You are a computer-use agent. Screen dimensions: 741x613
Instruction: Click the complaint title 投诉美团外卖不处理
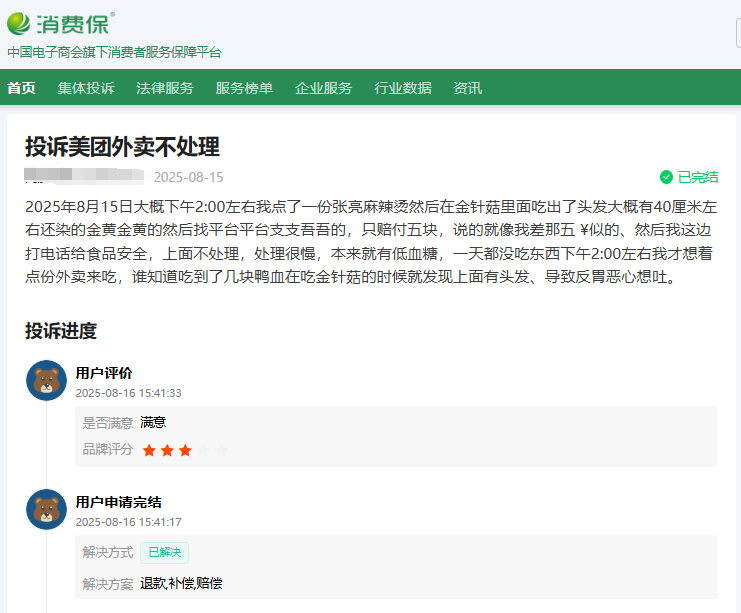pos(122,147)
